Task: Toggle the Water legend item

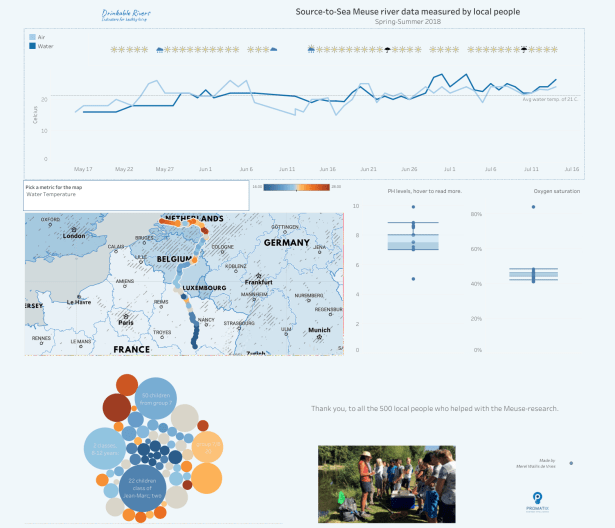Action: click(42, 45)
